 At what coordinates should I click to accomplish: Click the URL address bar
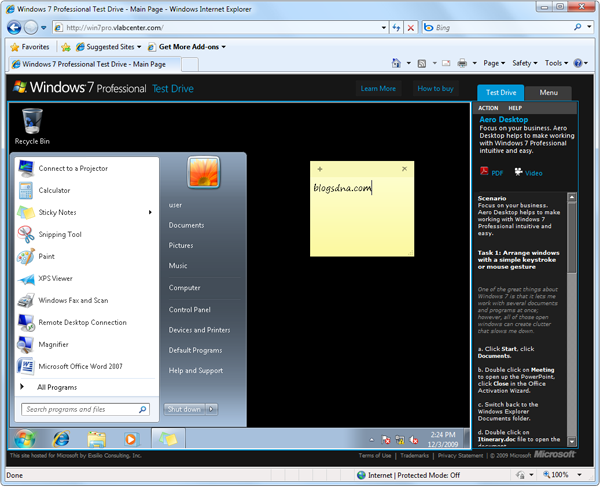(217, 28)
